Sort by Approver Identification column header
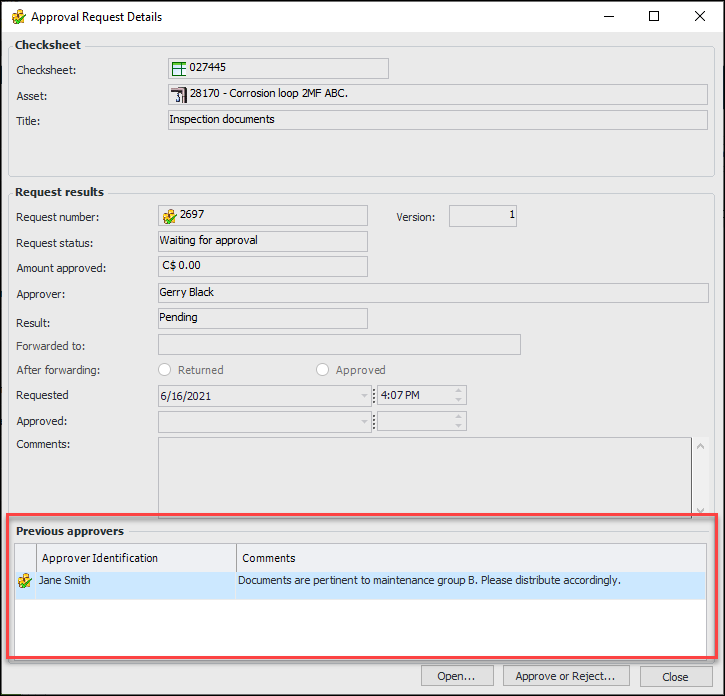Viewport: 725px width, 696px height. tap(137, 558)
